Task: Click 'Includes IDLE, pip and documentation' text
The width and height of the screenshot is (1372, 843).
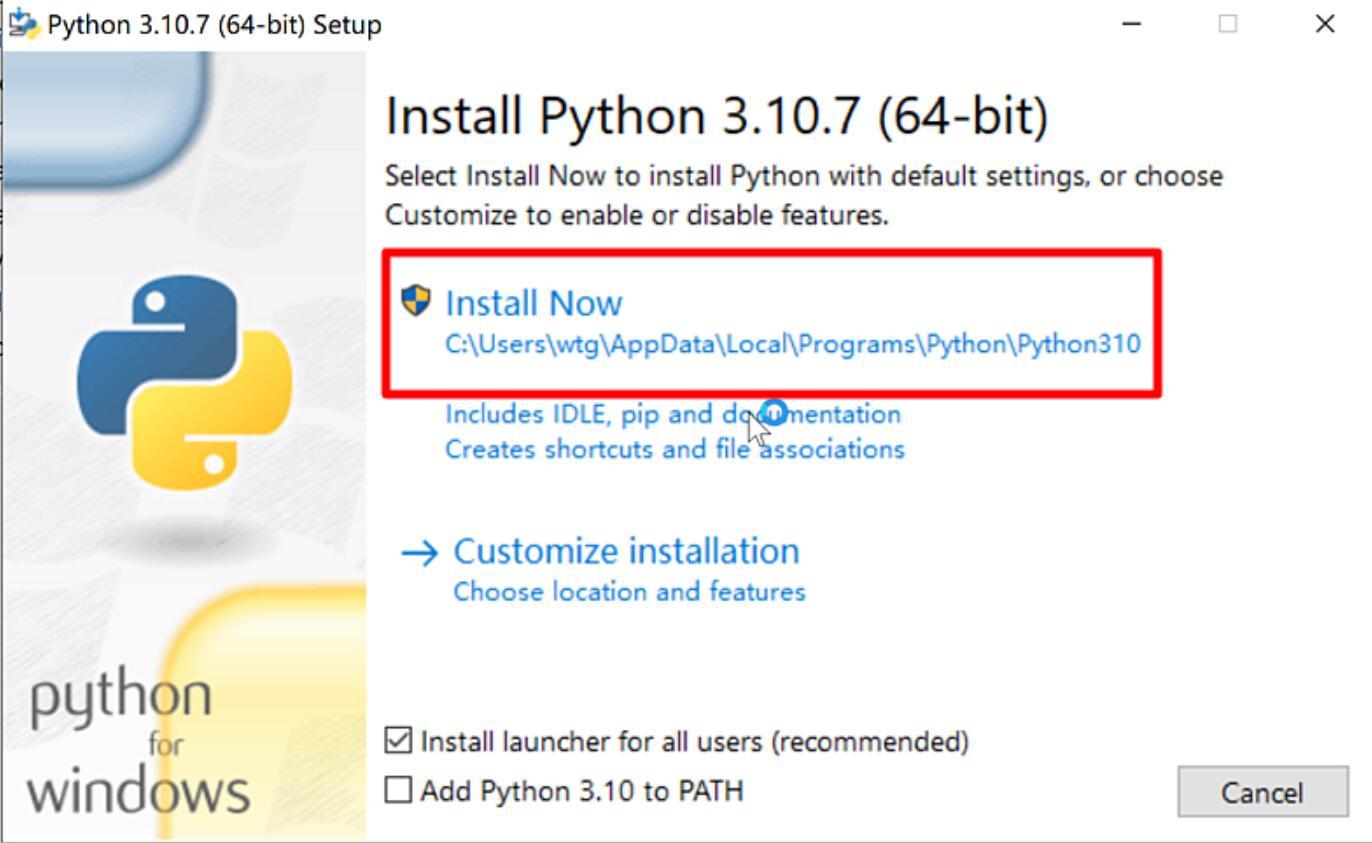Action: 673,414
